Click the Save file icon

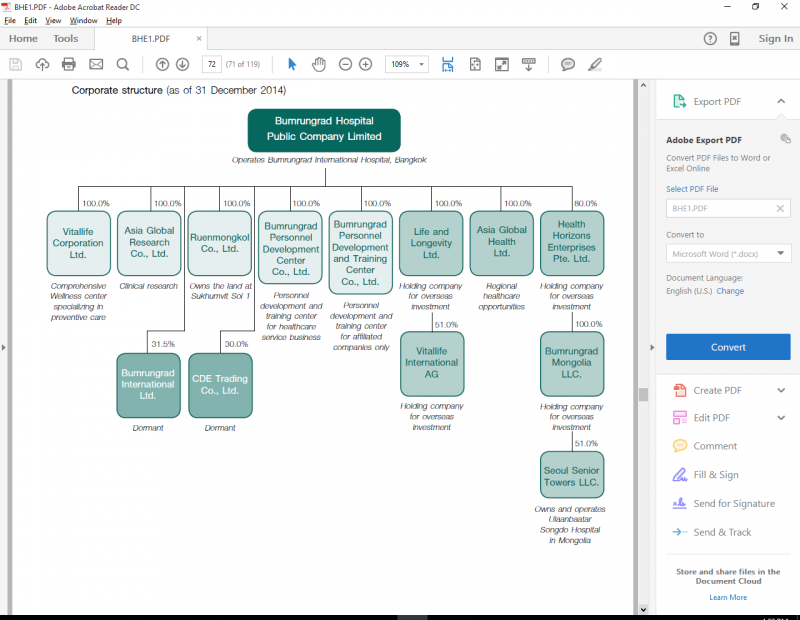15,64
